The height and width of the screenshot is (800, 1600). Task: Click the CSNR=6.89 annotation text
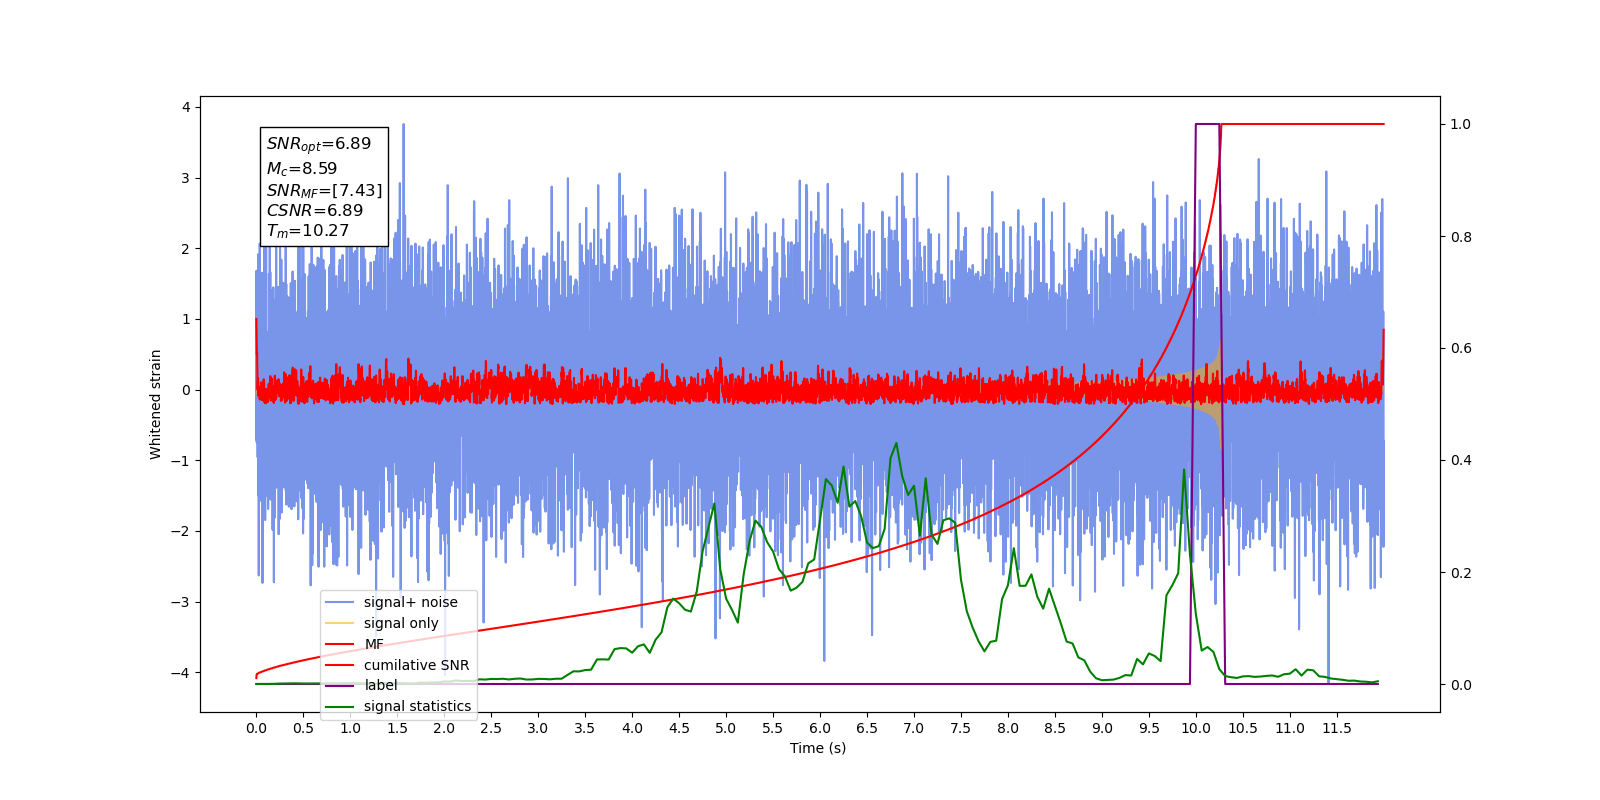314,210
